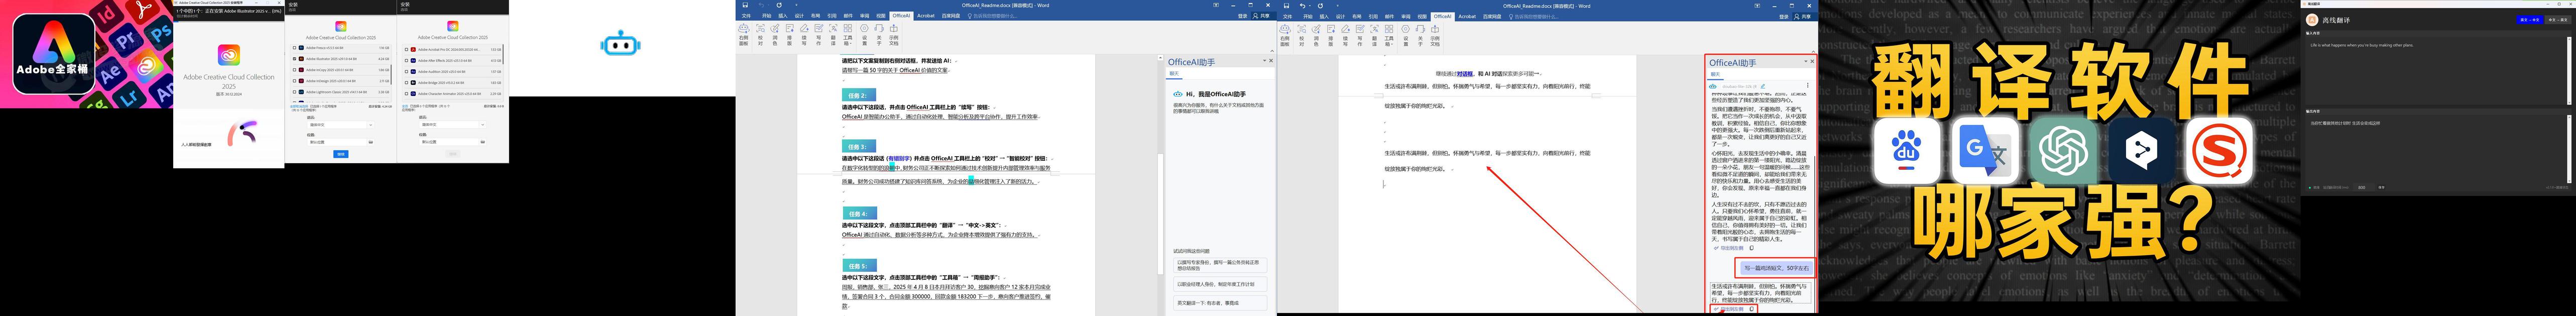The image size is (2576, 316).
Task: Save document in first Word window title bar
Action: 745,5
